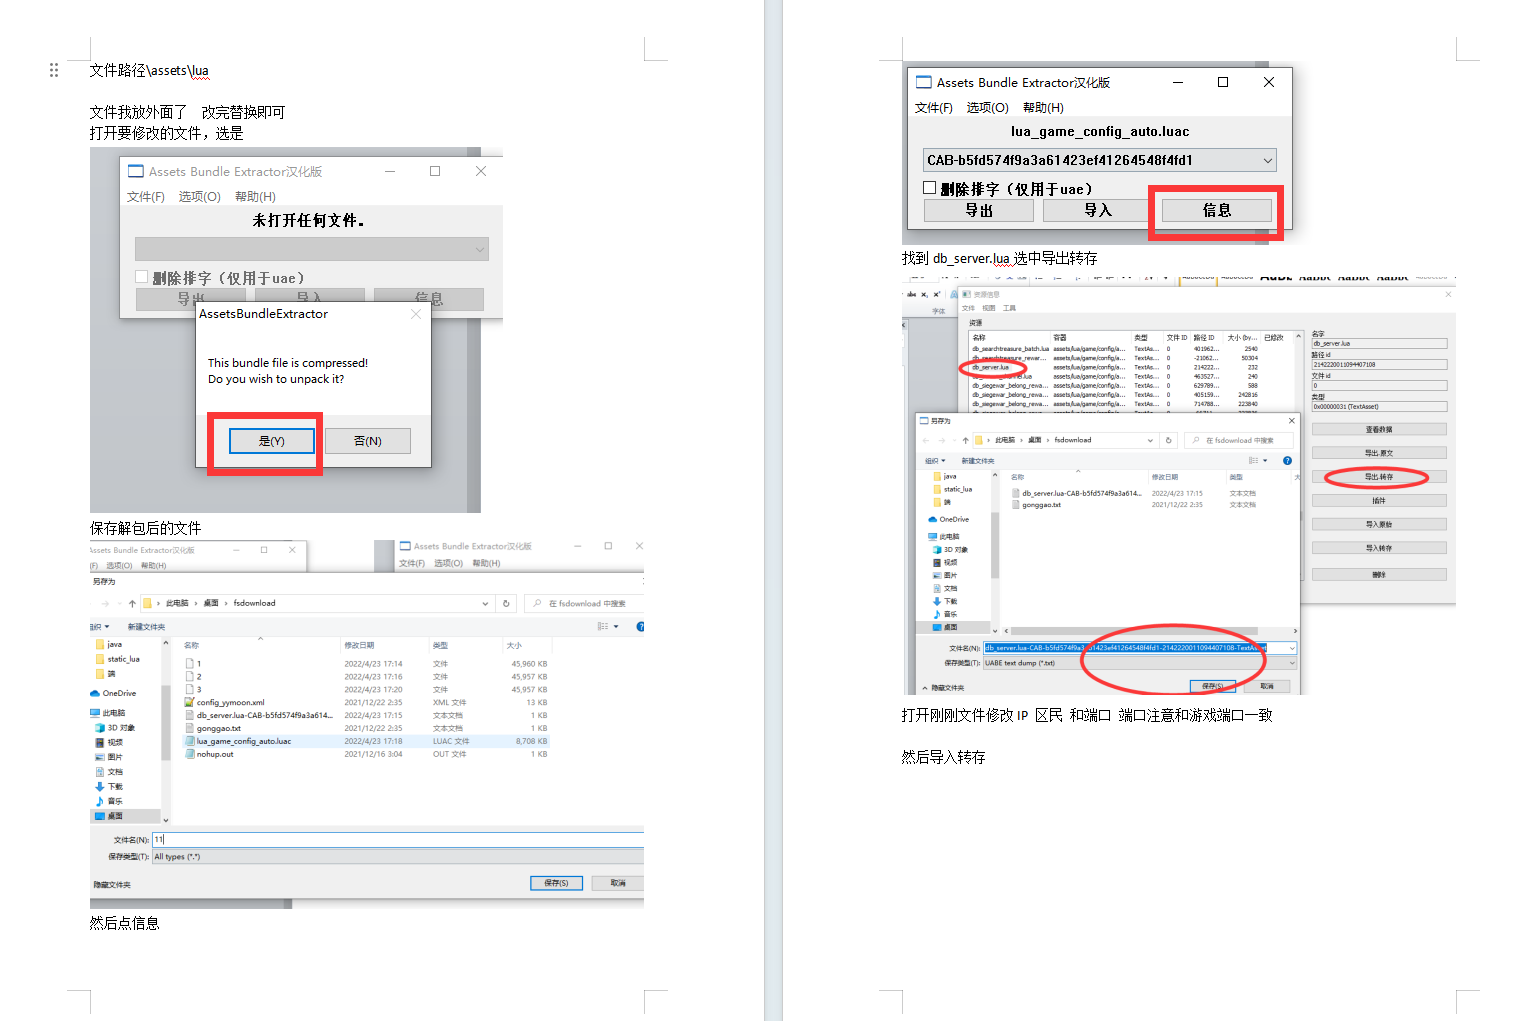Open the 选项(O) menu in the top-right window

(987, 108)
